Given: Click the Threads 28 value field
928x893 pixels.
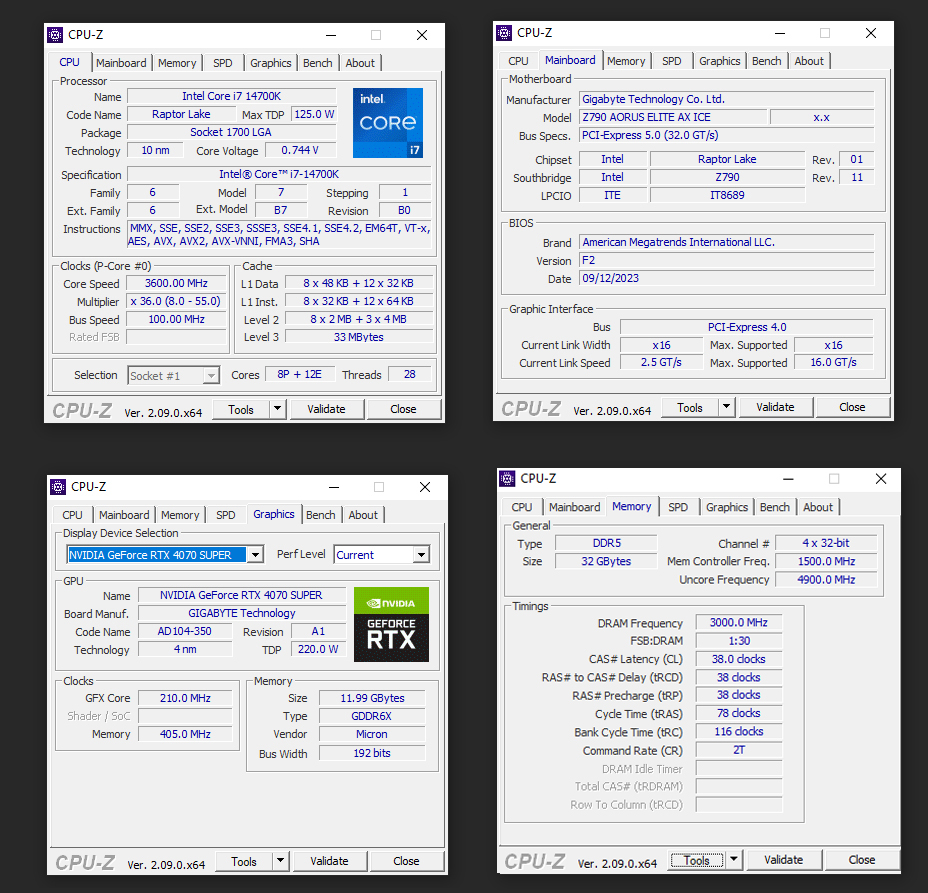Looking at the screenshot, I should (410, 375).
